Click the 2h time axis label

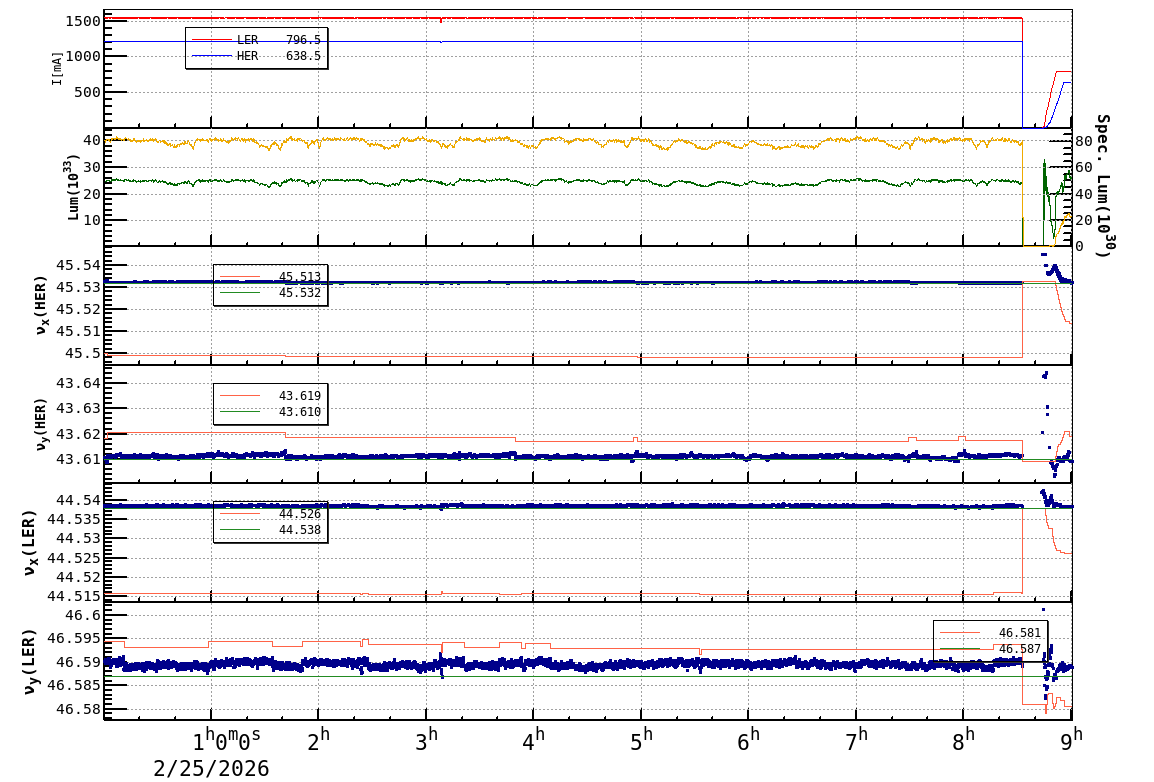[318, 739]
